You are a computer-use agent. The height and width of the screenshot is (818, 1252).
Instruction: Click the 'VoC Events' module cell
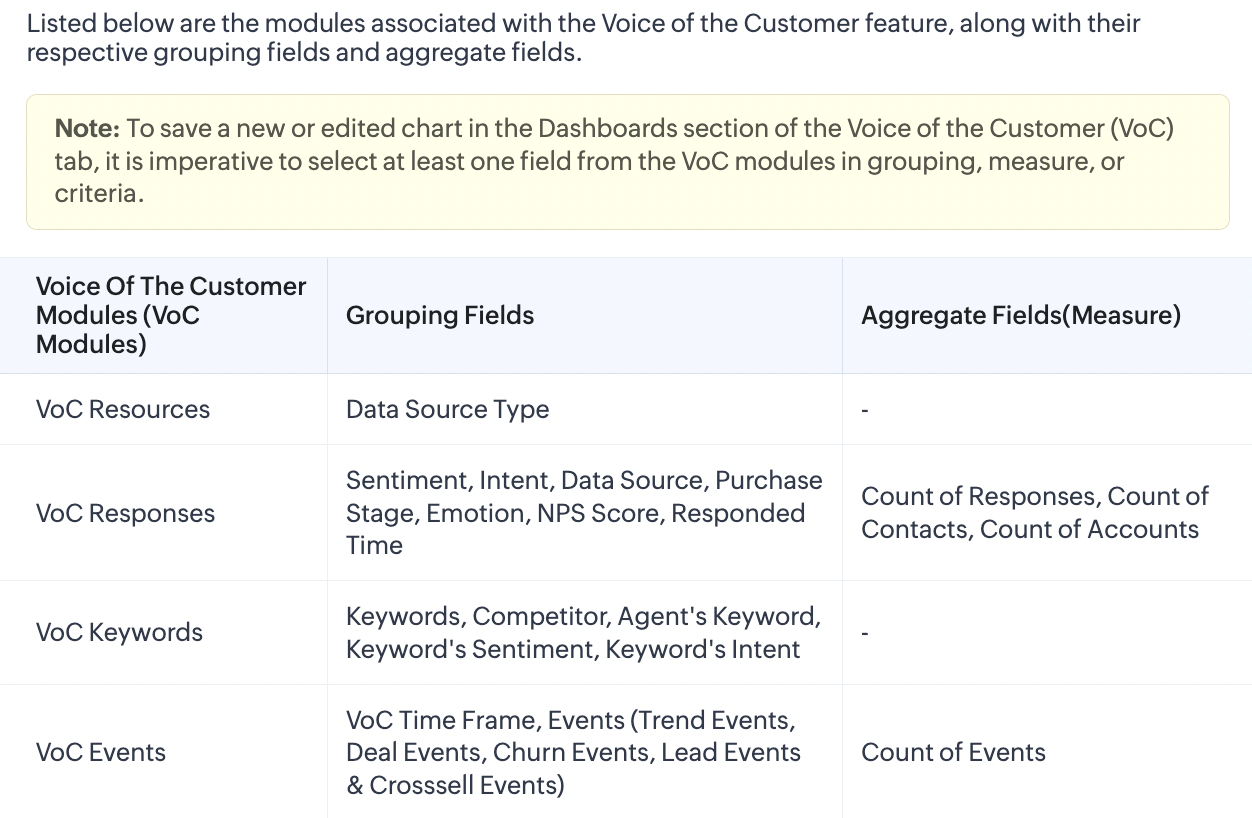(x=101, y=752)
